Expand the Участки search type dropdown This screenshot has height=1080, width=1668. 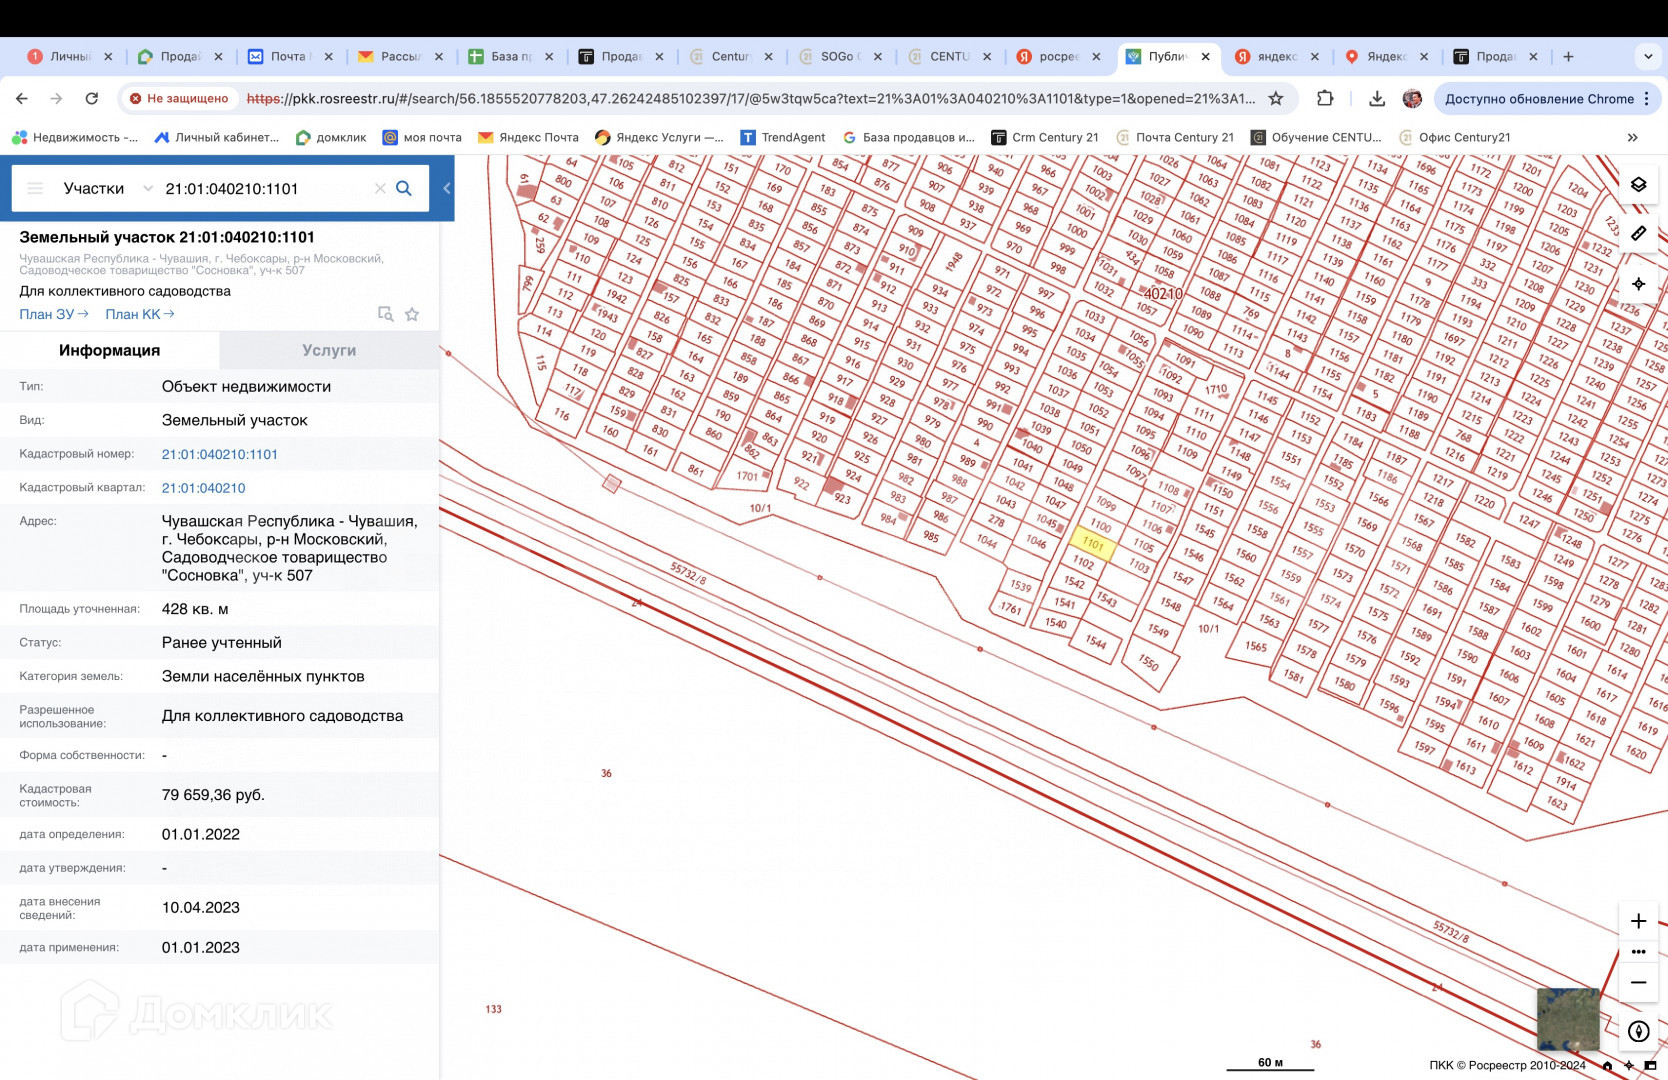(x=148, y=189)
